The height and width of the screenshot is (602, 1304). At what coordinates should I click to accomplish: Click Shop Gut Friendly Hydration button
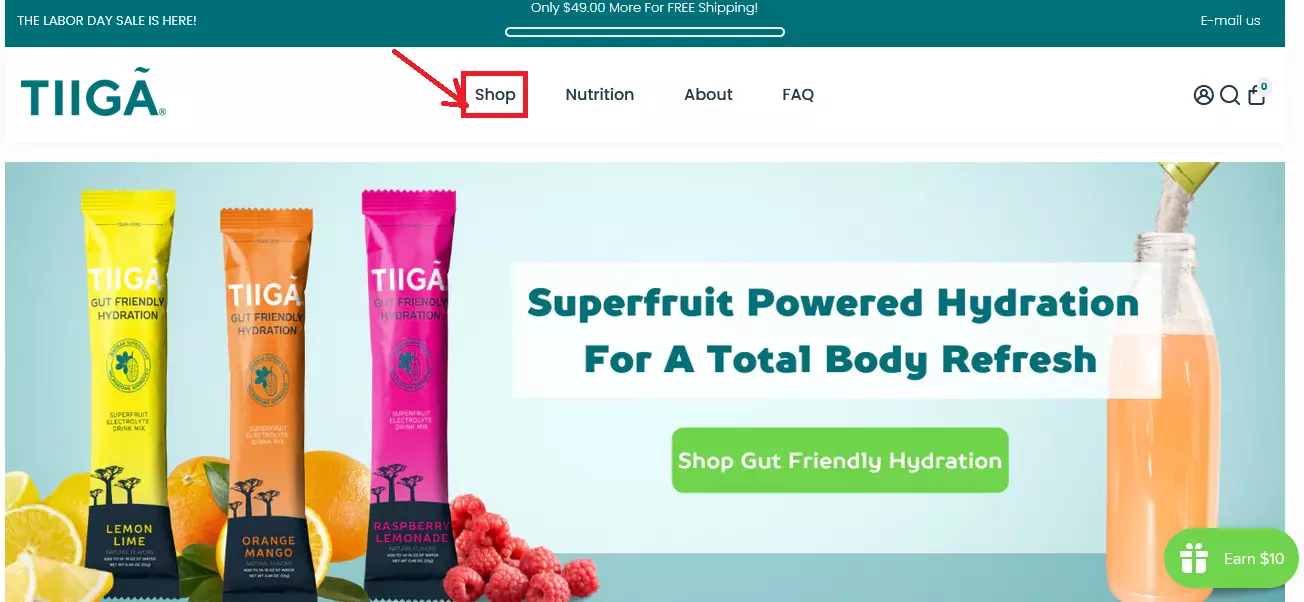[840, 460]
